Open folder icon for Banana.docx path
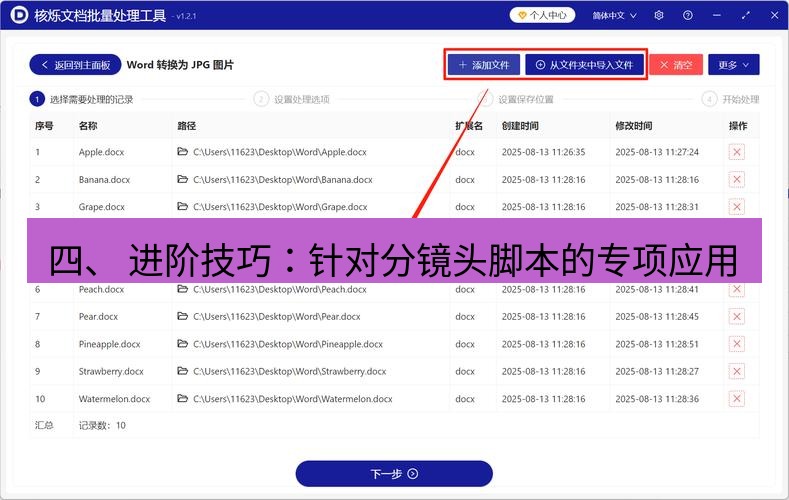 tap(183, 179)
